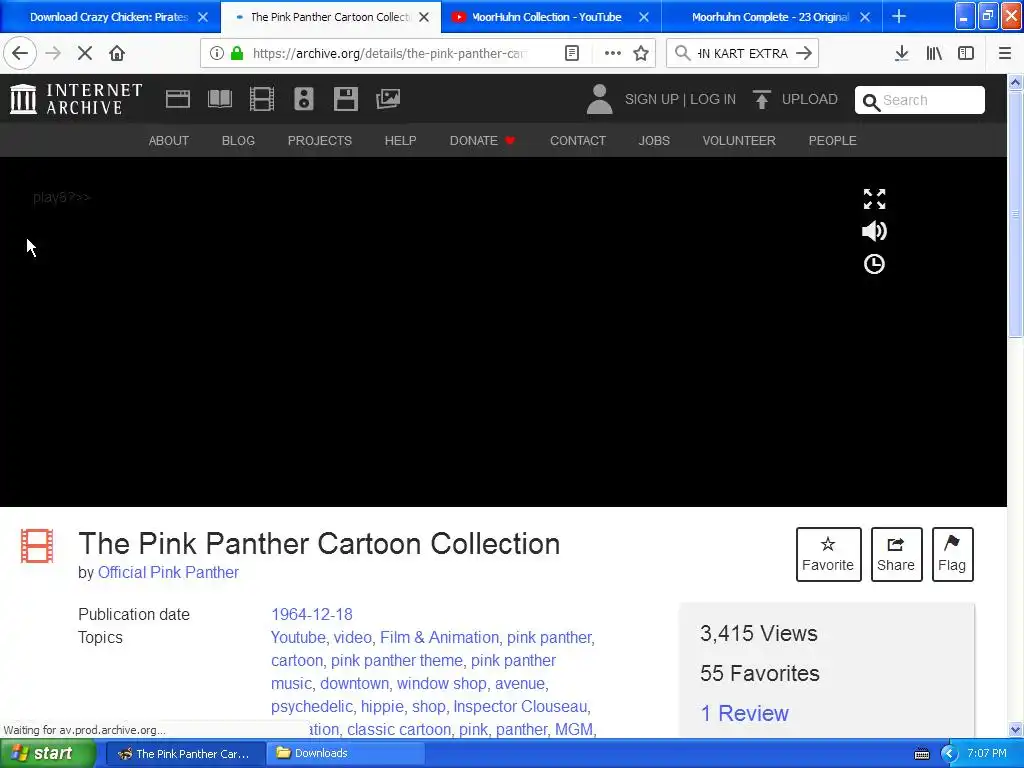Click the SIGN UP link
Image resolution: width=1024 pixels, height=768 pixels.
coord(651,99)
